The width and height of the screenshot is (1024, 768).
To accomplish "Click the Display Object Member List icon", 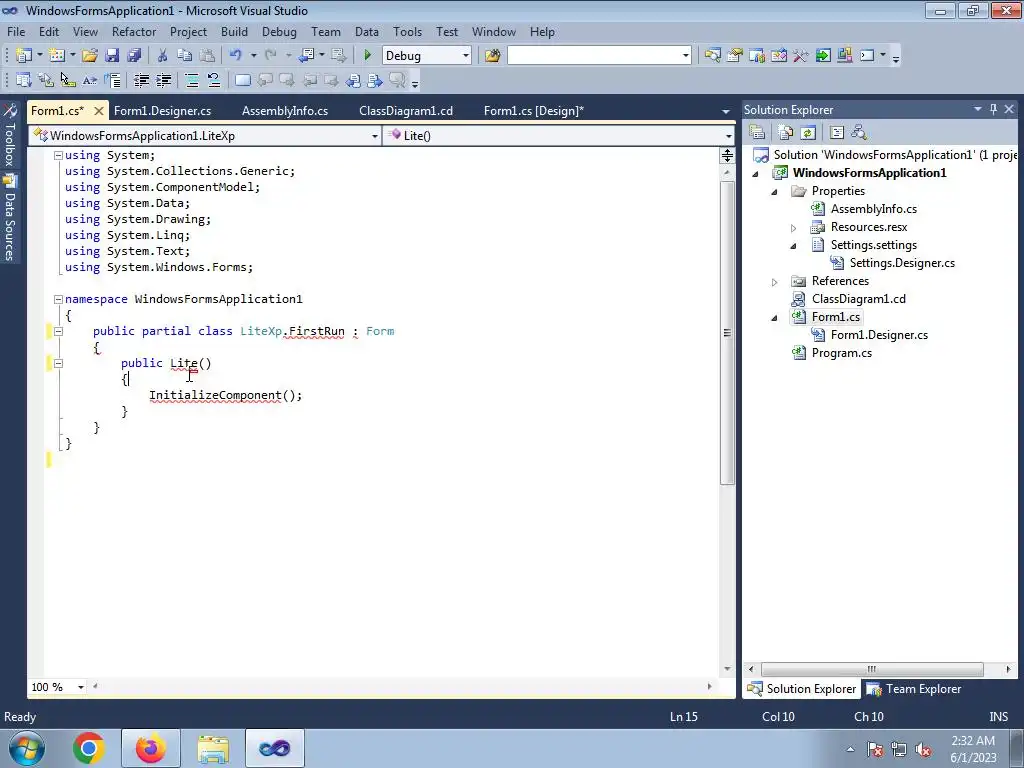I will (x=24, y=80).
